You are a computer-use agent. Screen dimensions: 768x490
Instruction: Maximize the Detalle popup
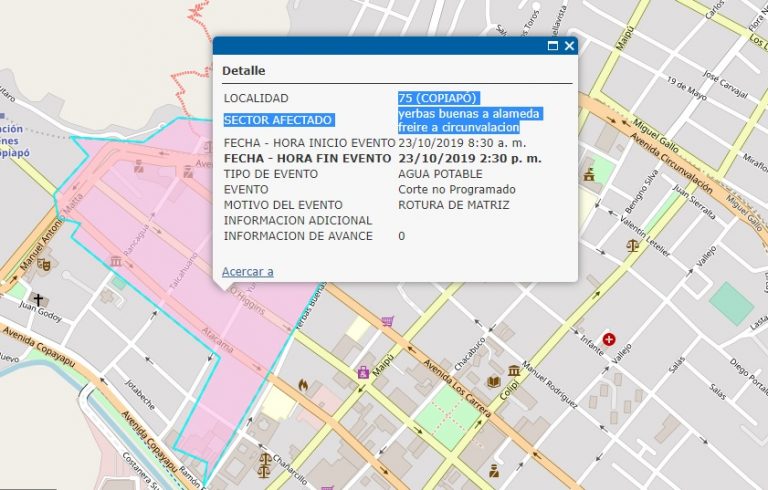pos(552,46)
